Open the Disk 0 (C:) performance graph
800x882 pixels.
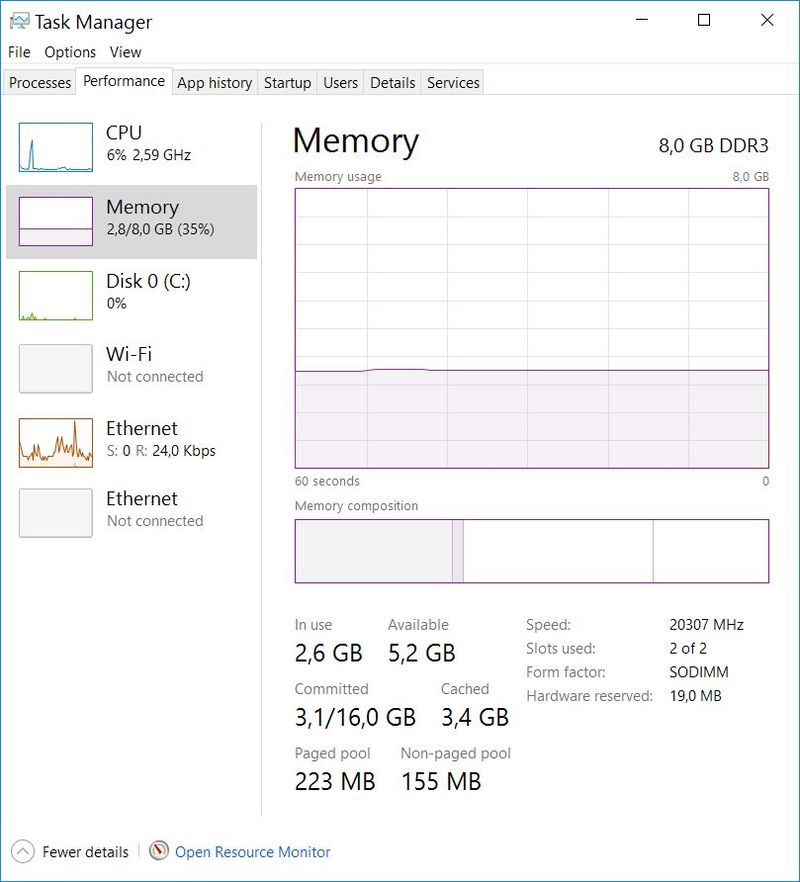click(55, 295)
